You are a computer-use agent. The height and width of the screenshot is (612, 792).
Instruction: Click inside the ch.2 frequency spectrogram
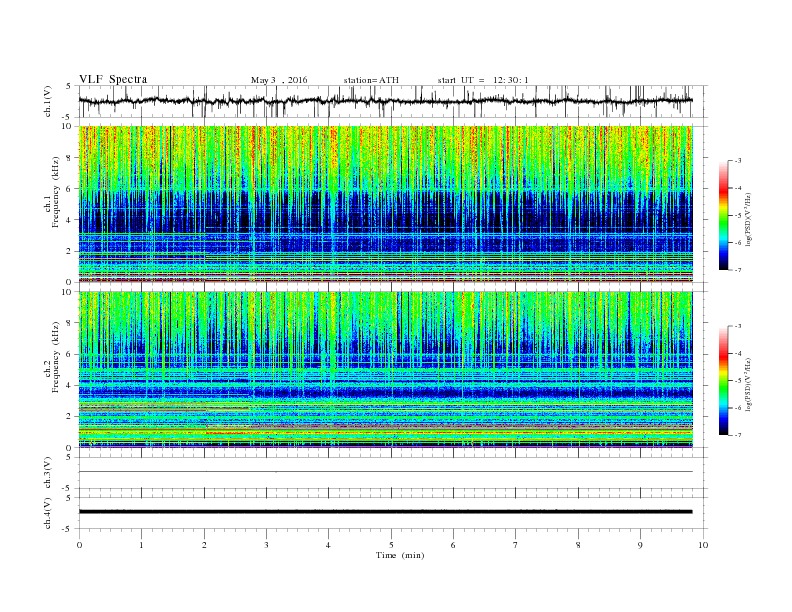[x=385, y=369]
